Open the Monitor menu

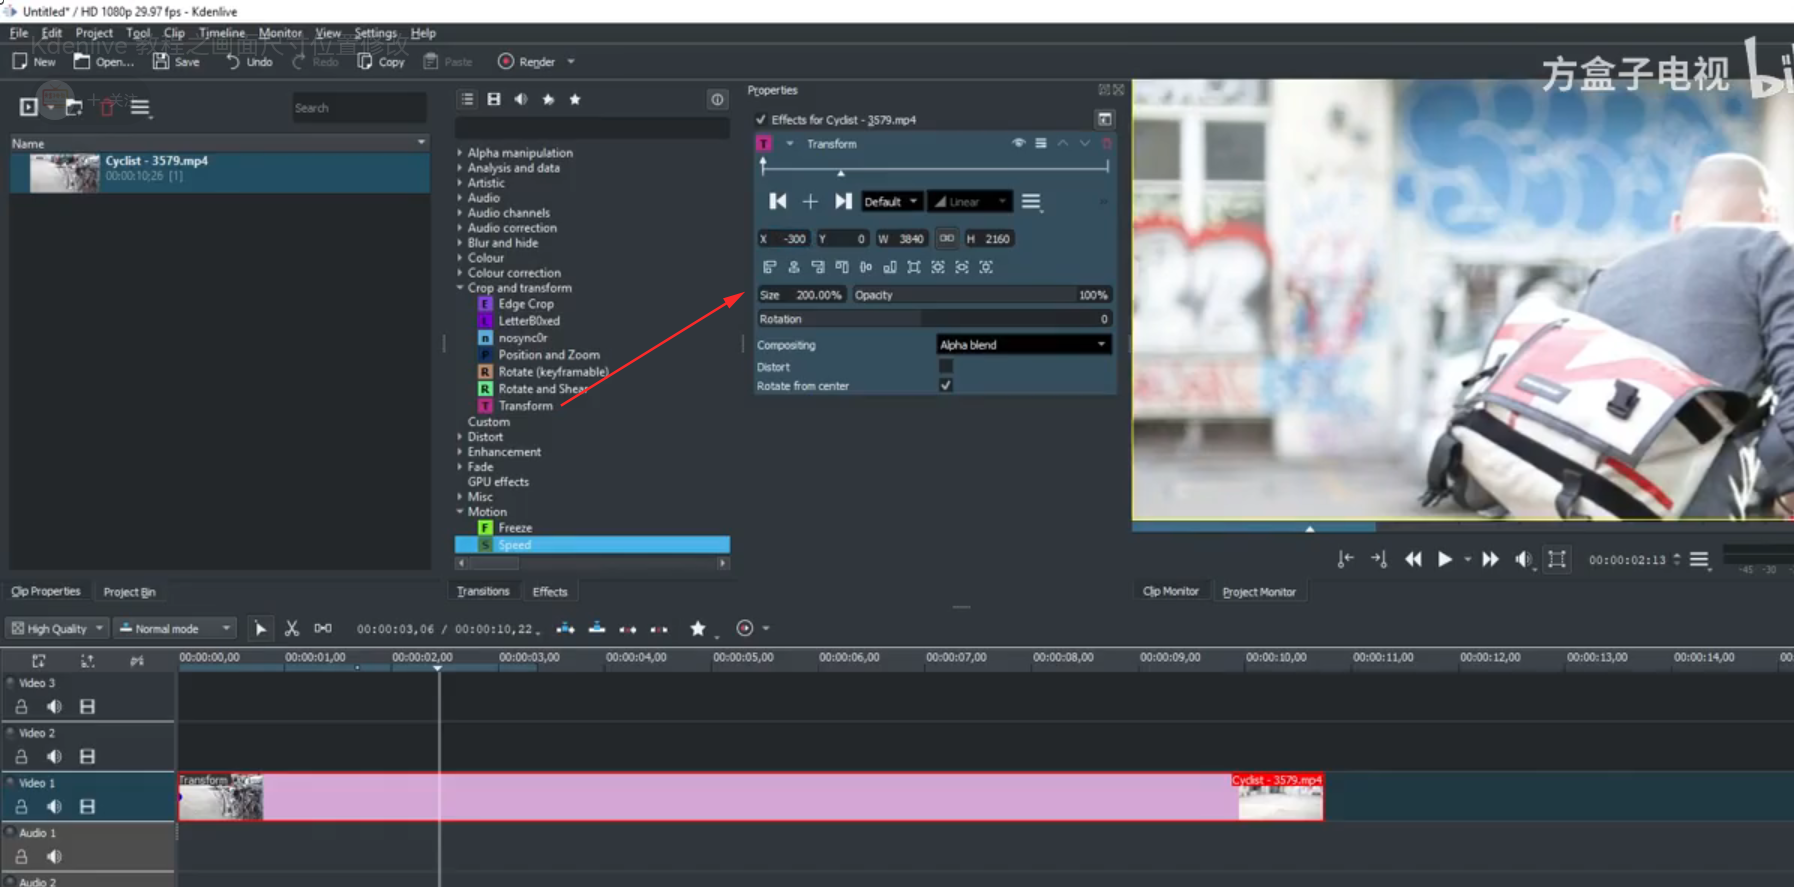(280, 33)
